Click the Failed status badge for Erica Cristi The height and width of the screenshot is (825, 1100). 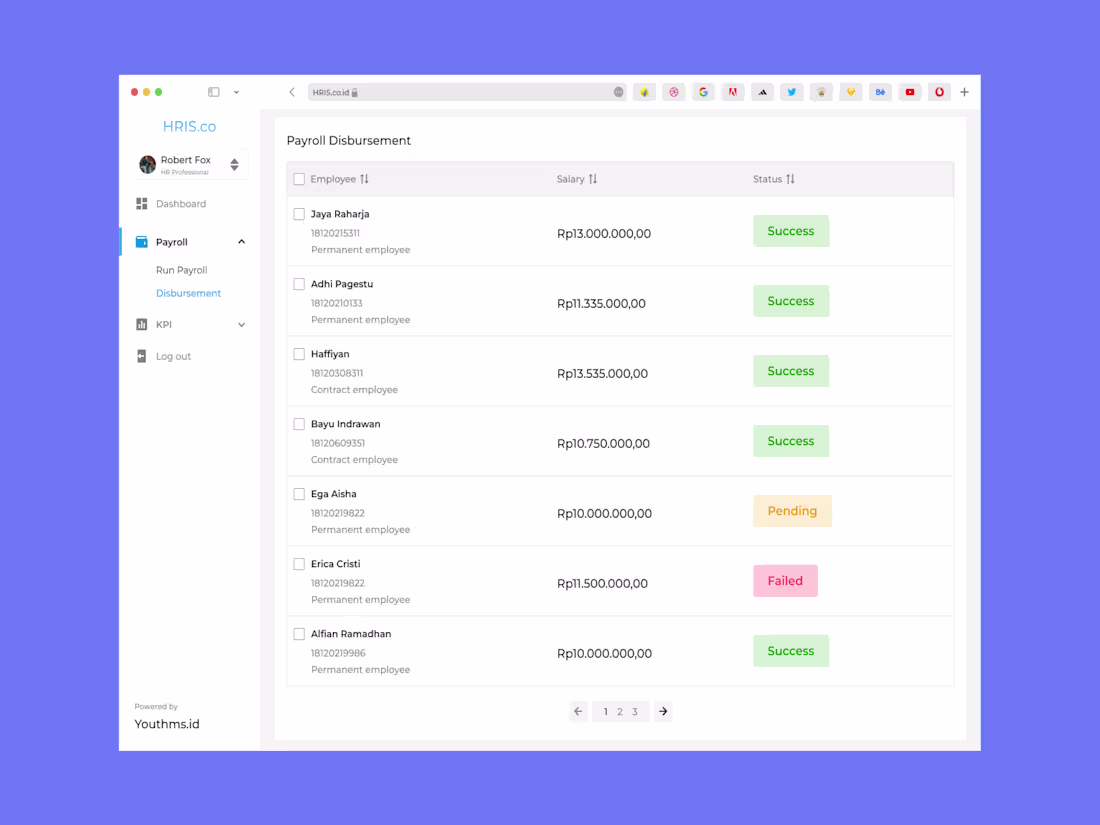(x=785, y=581)
